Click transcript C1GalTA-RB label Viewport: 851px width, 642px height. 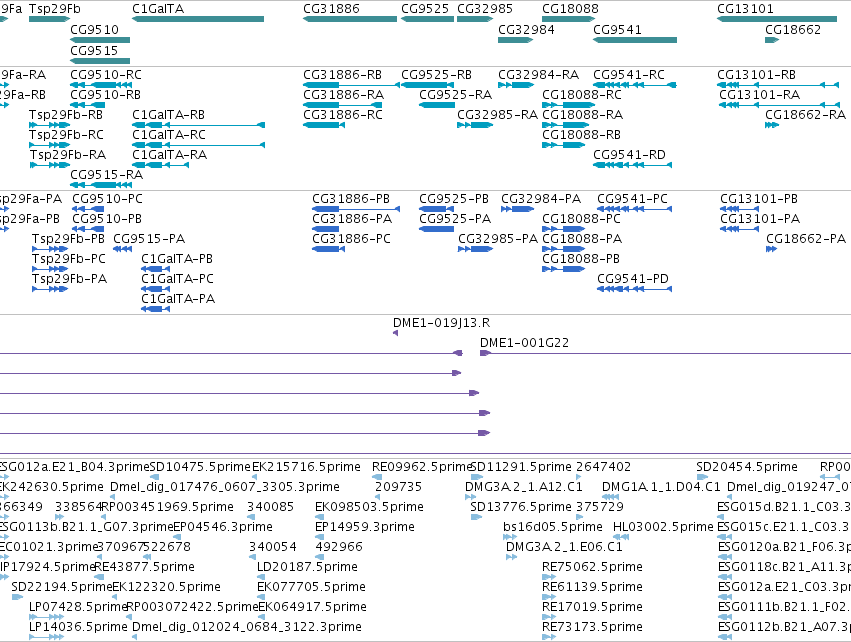[x=169, y=115]
